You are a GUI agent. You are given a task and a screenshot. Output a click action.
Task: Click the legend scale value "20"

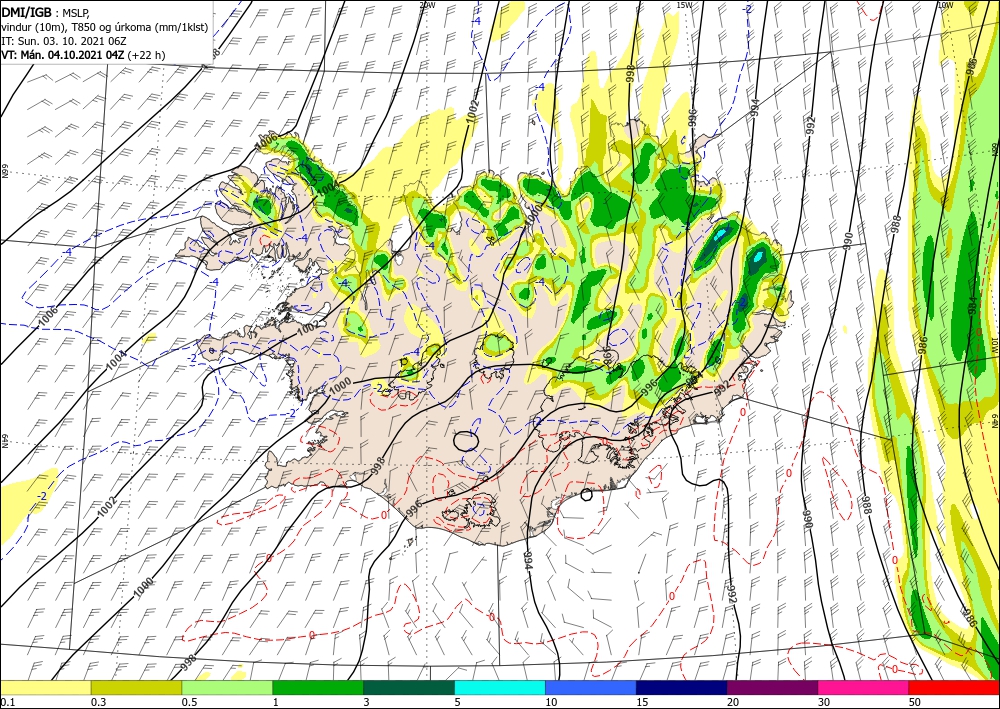click(732, 702)
